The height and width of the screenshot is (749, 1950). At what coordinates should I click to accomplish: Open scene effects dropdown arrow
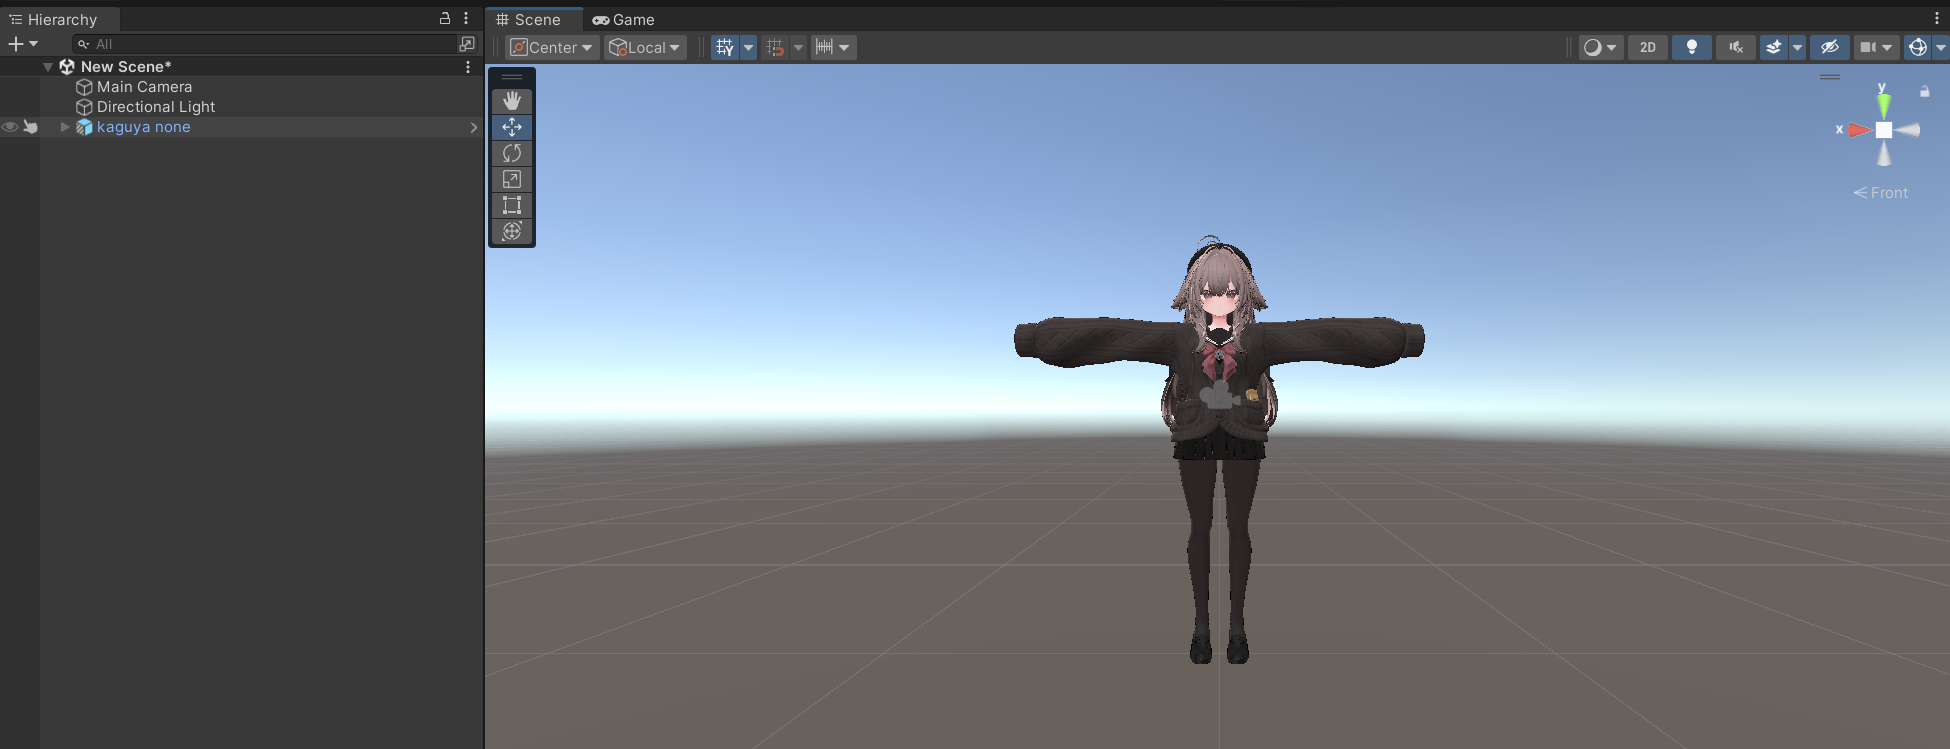tap(1797, 47)
